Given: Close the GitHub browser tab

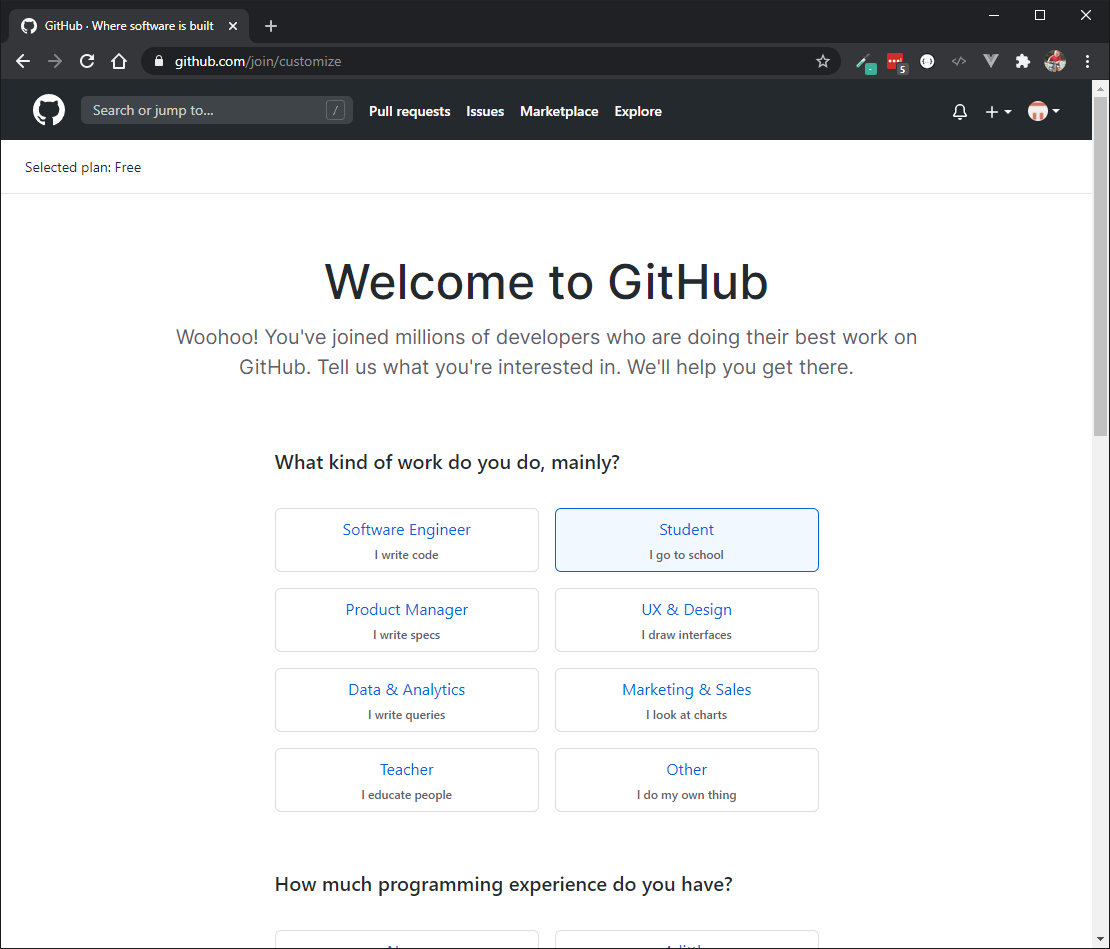Looking at the screenshot, I should [x=233, y=26].
